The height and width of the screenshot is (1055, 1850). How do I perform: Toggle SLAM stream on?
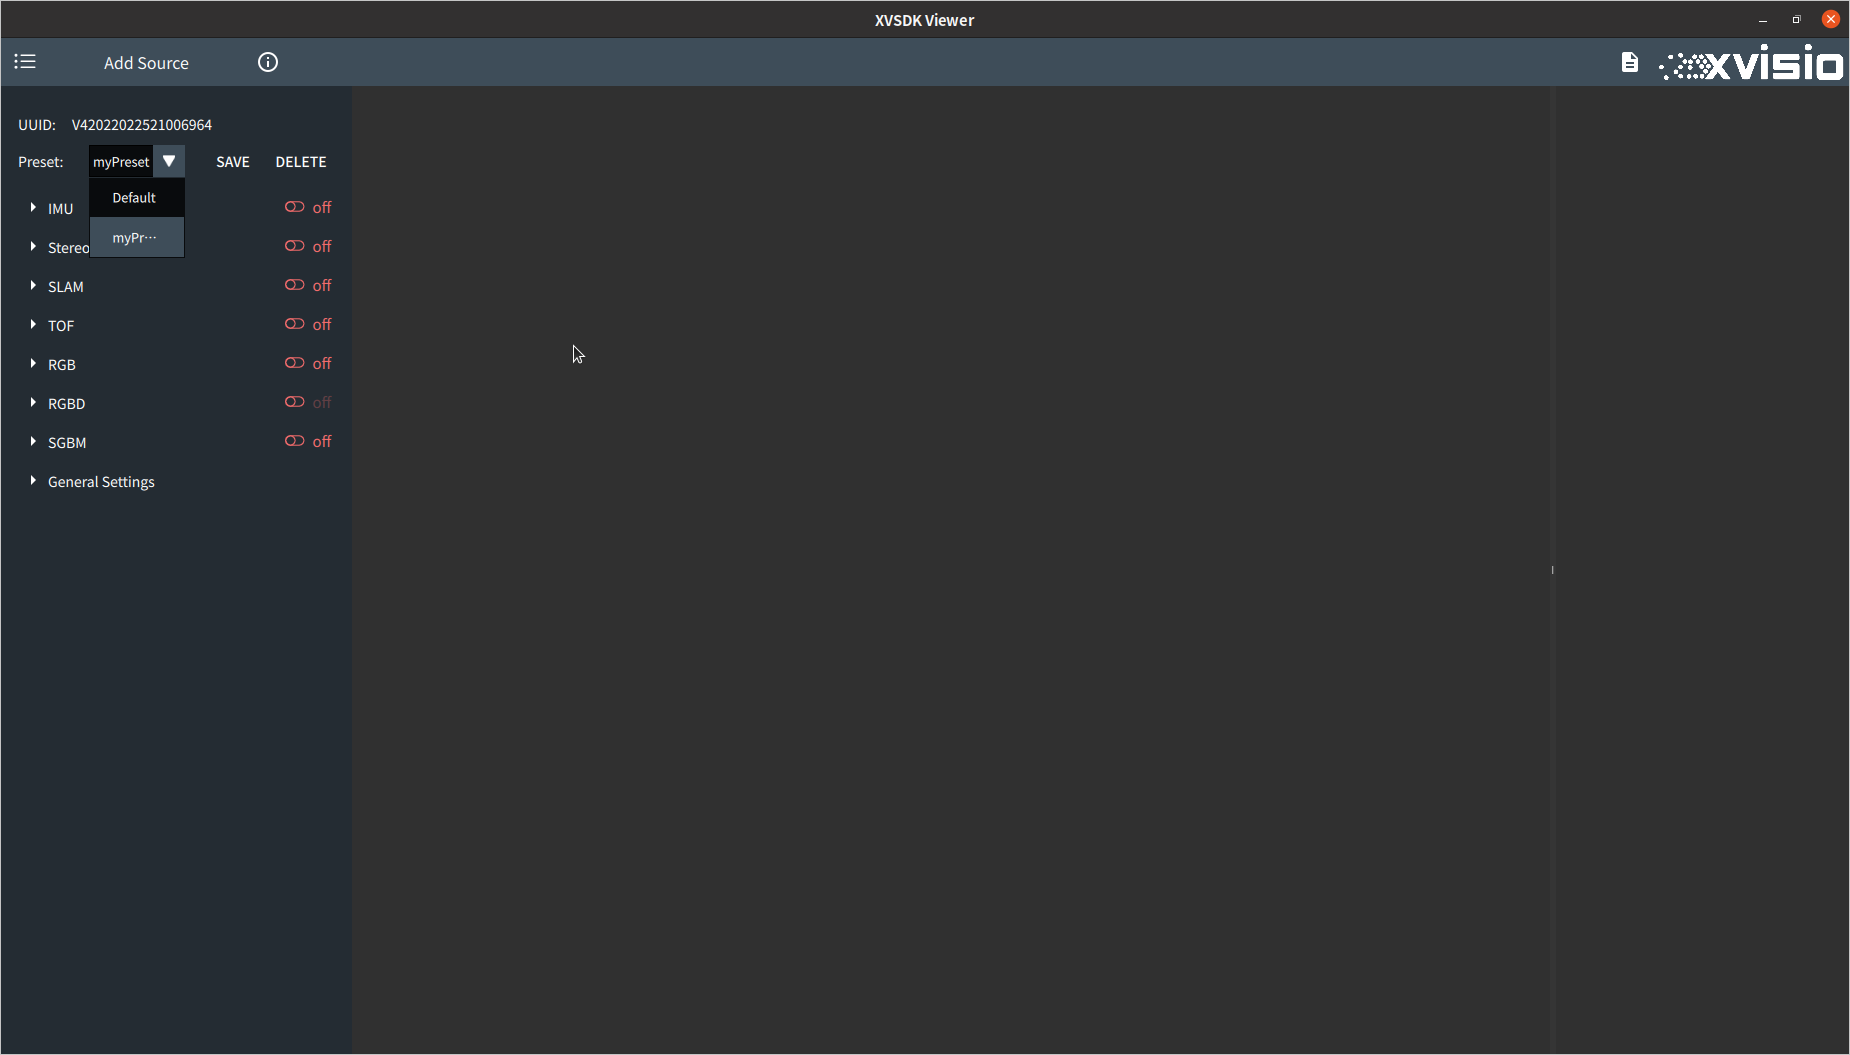pyautogui.click(x=294, y=285)
